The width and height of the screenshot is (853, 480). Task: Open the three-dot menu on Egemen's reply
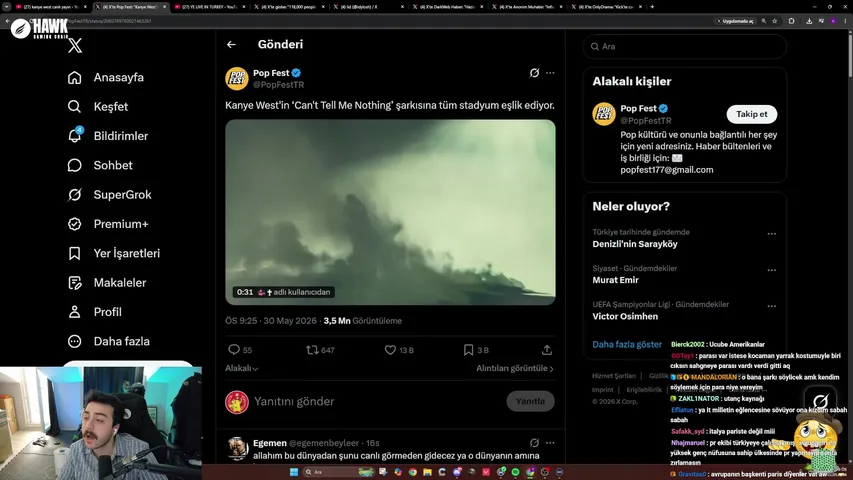(551, 443)
